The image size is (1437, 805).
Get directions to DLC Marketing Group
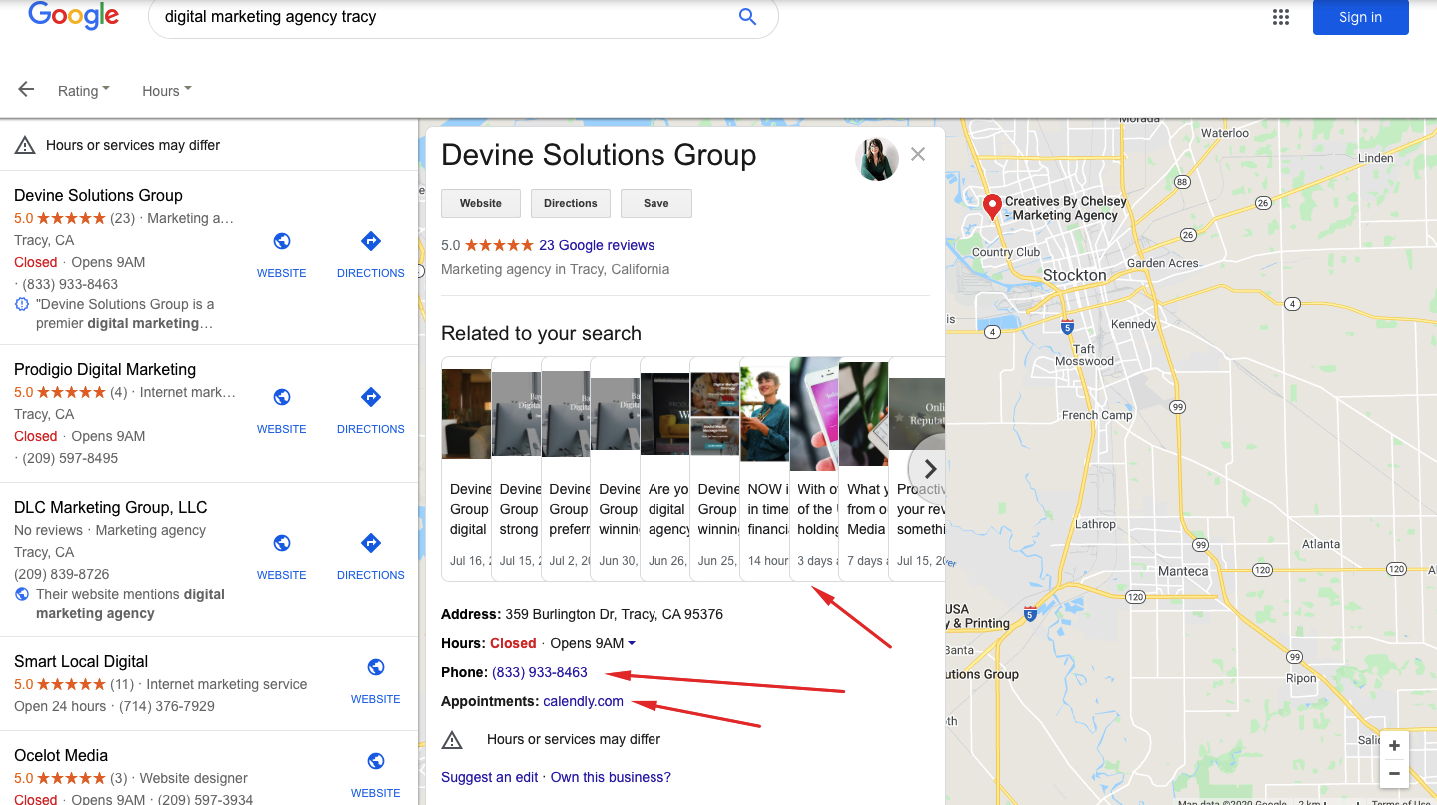[x=371, y=543]
